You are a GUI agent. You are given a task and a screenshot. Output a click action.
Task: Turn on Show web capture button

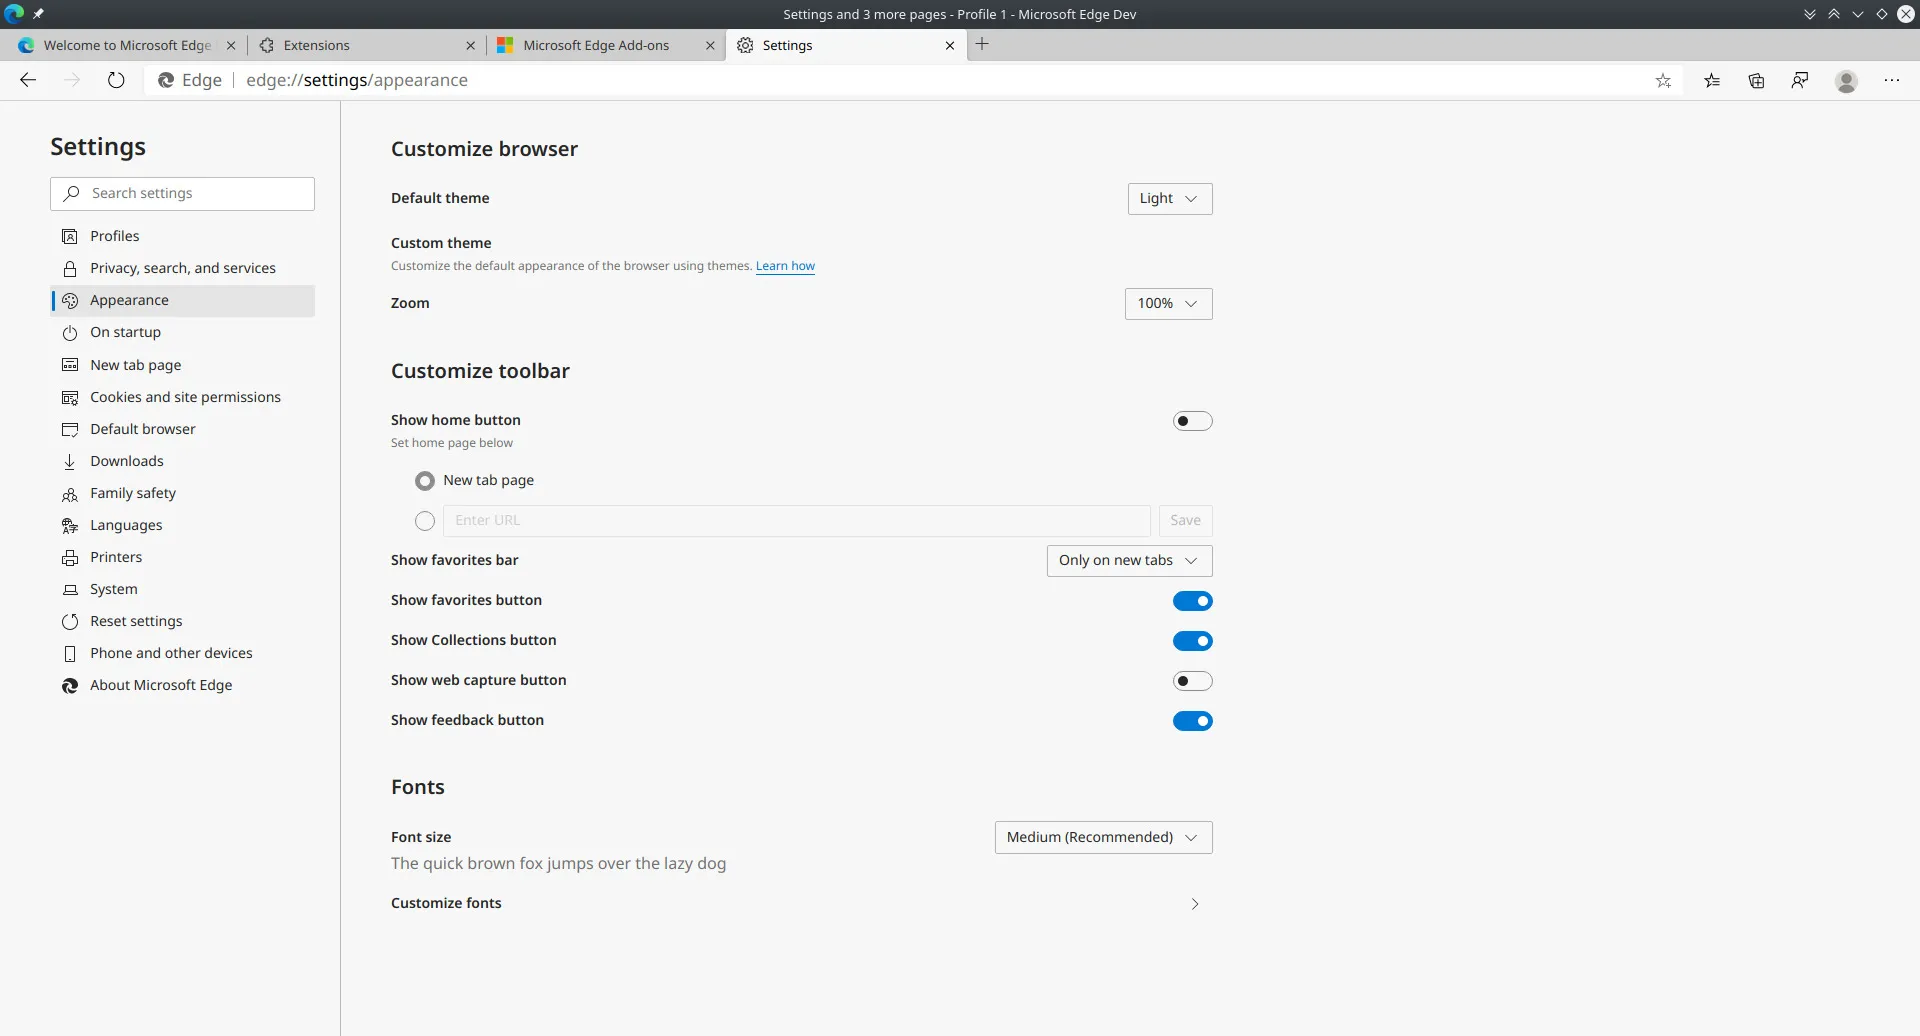tap(1192, 681)
